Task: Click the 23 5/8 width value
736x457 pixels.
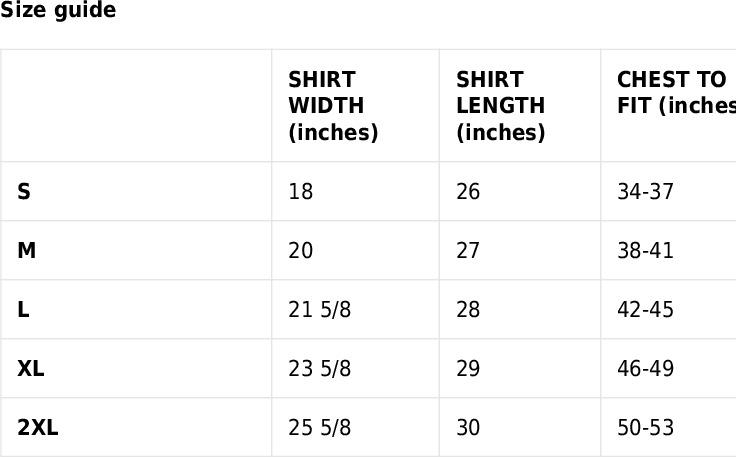Action: 319,369
